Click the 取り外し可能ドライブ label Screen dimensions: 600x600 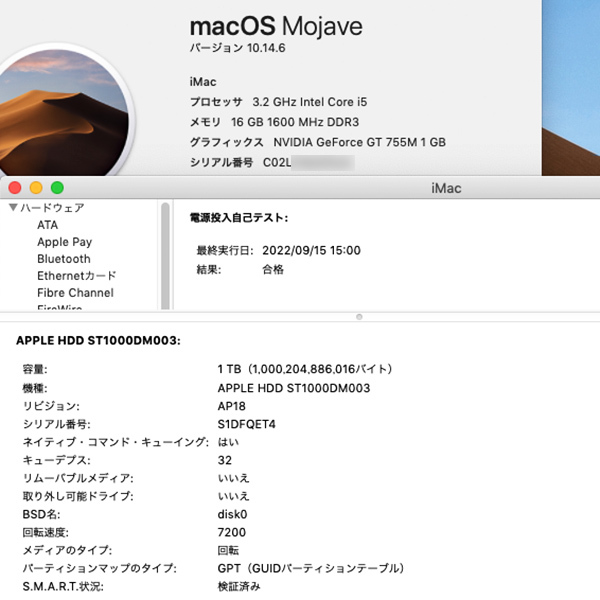click(x=78, y=496)
